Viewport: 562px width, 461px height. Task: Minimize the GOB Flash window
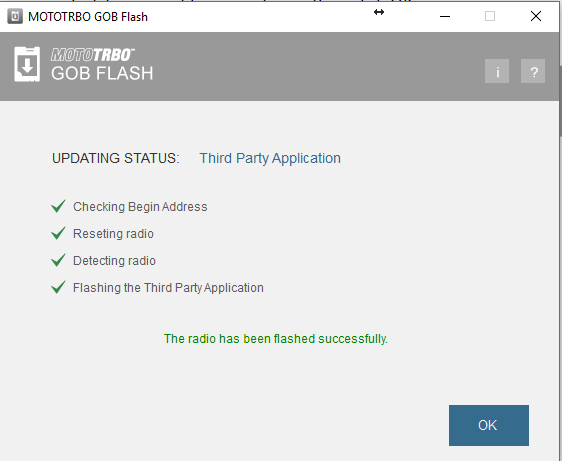click(x=445, y=16)
